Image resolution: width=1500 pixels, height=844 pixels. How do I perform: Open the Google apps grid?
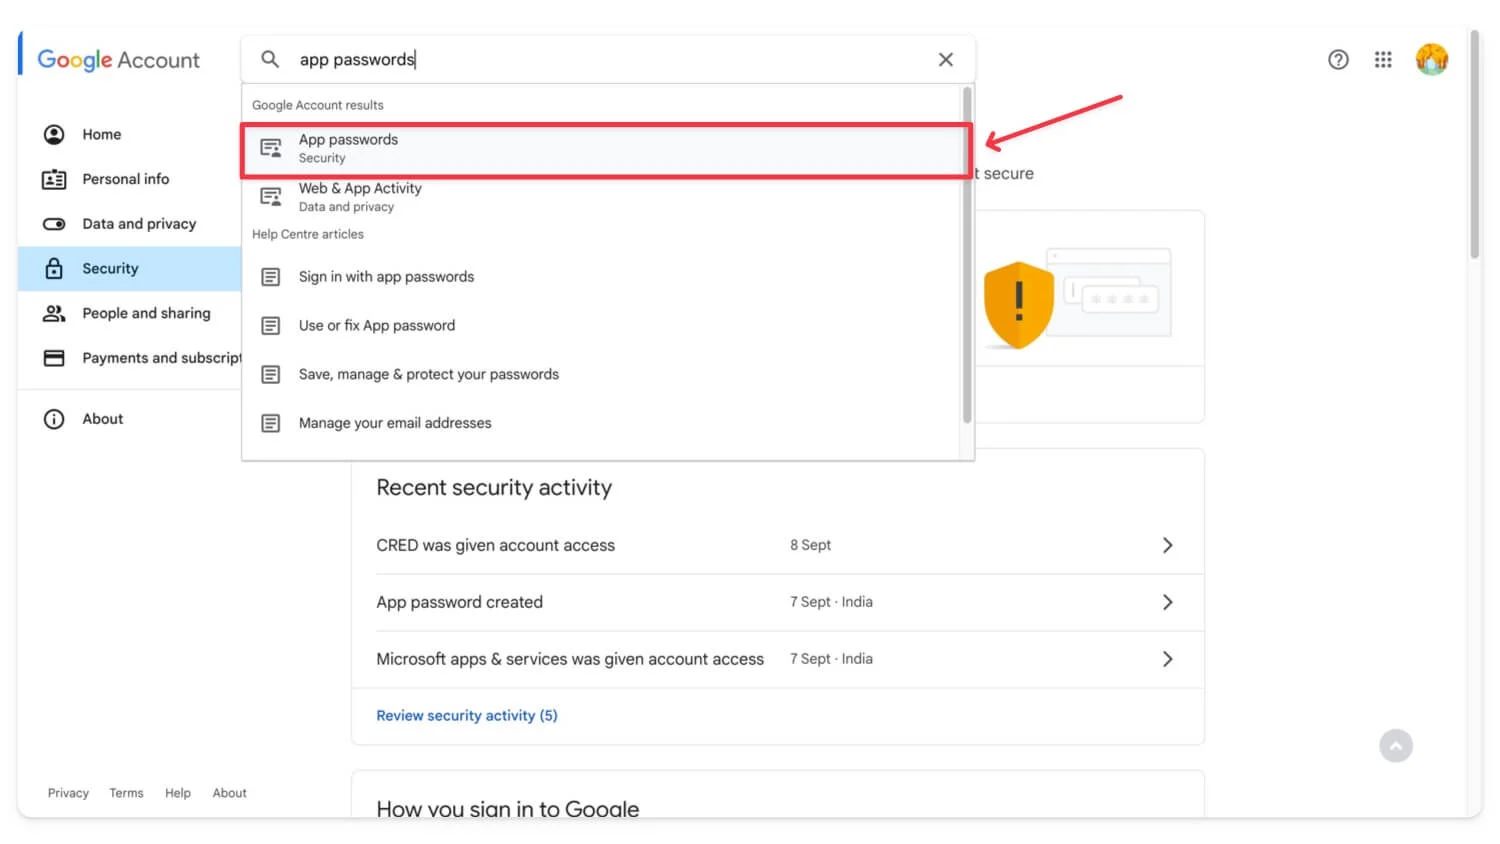click(x=1383, y=60)
